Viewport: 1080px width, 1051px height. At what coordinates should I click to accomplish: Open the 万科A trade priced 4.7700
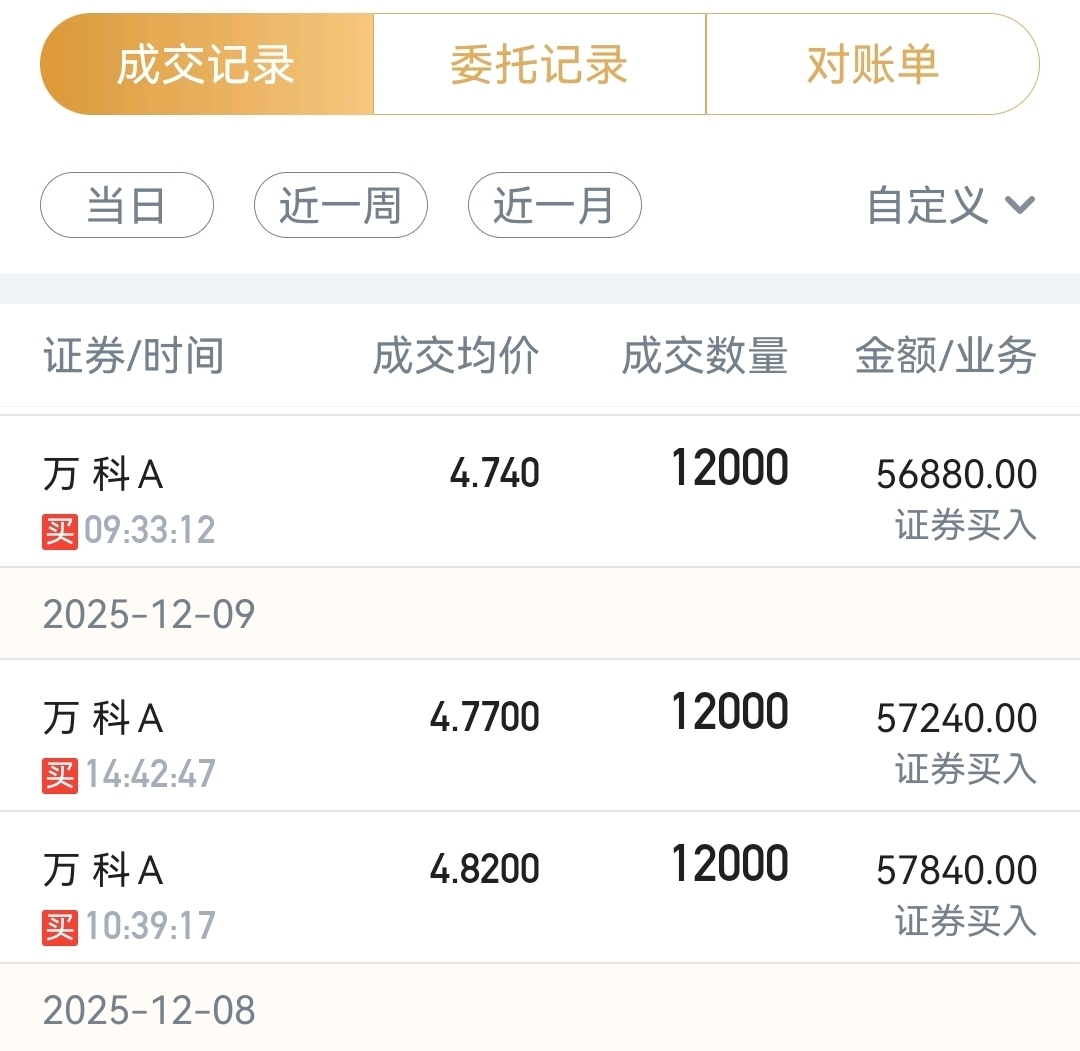(x=540, y=736)
